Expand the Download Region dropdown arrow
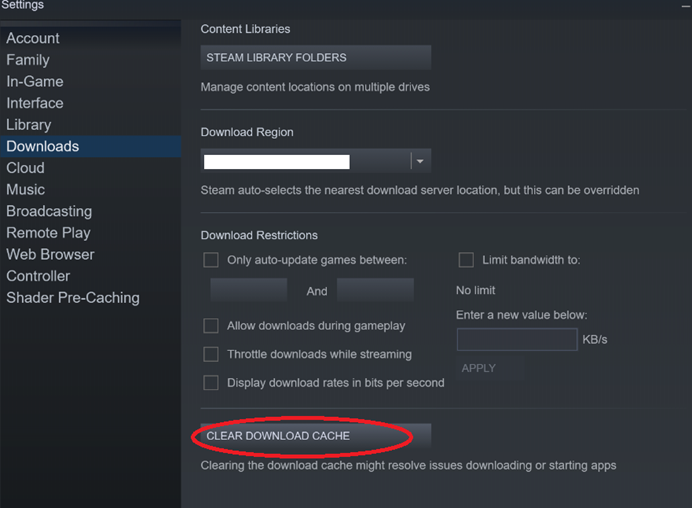This screenshot has height=508, width=692. pyautogui.click(x=420, y=161)
